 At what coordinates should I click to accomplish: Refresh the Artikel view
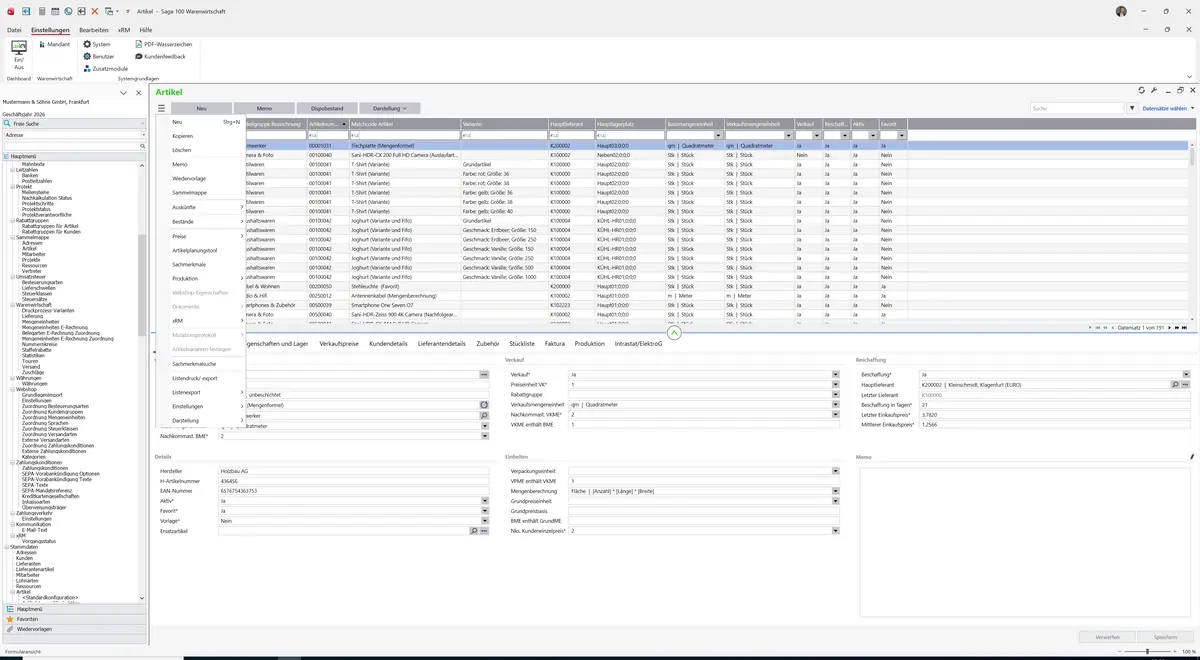pyautogui.click(x=1142, y=91)
